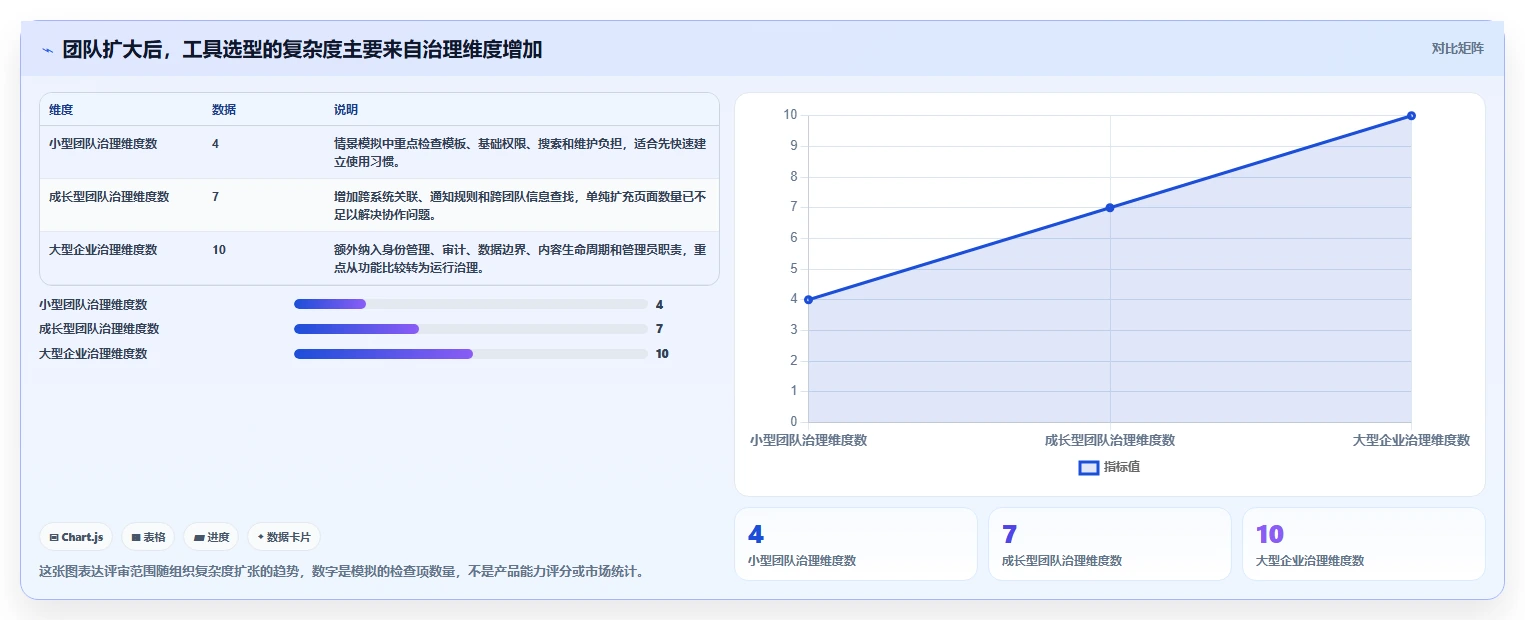Click the card title 团队扩大后，工具选型的复杂度
Image resolution: width=1525 pixels, height=620 pixels.
(x=302, y=49)
